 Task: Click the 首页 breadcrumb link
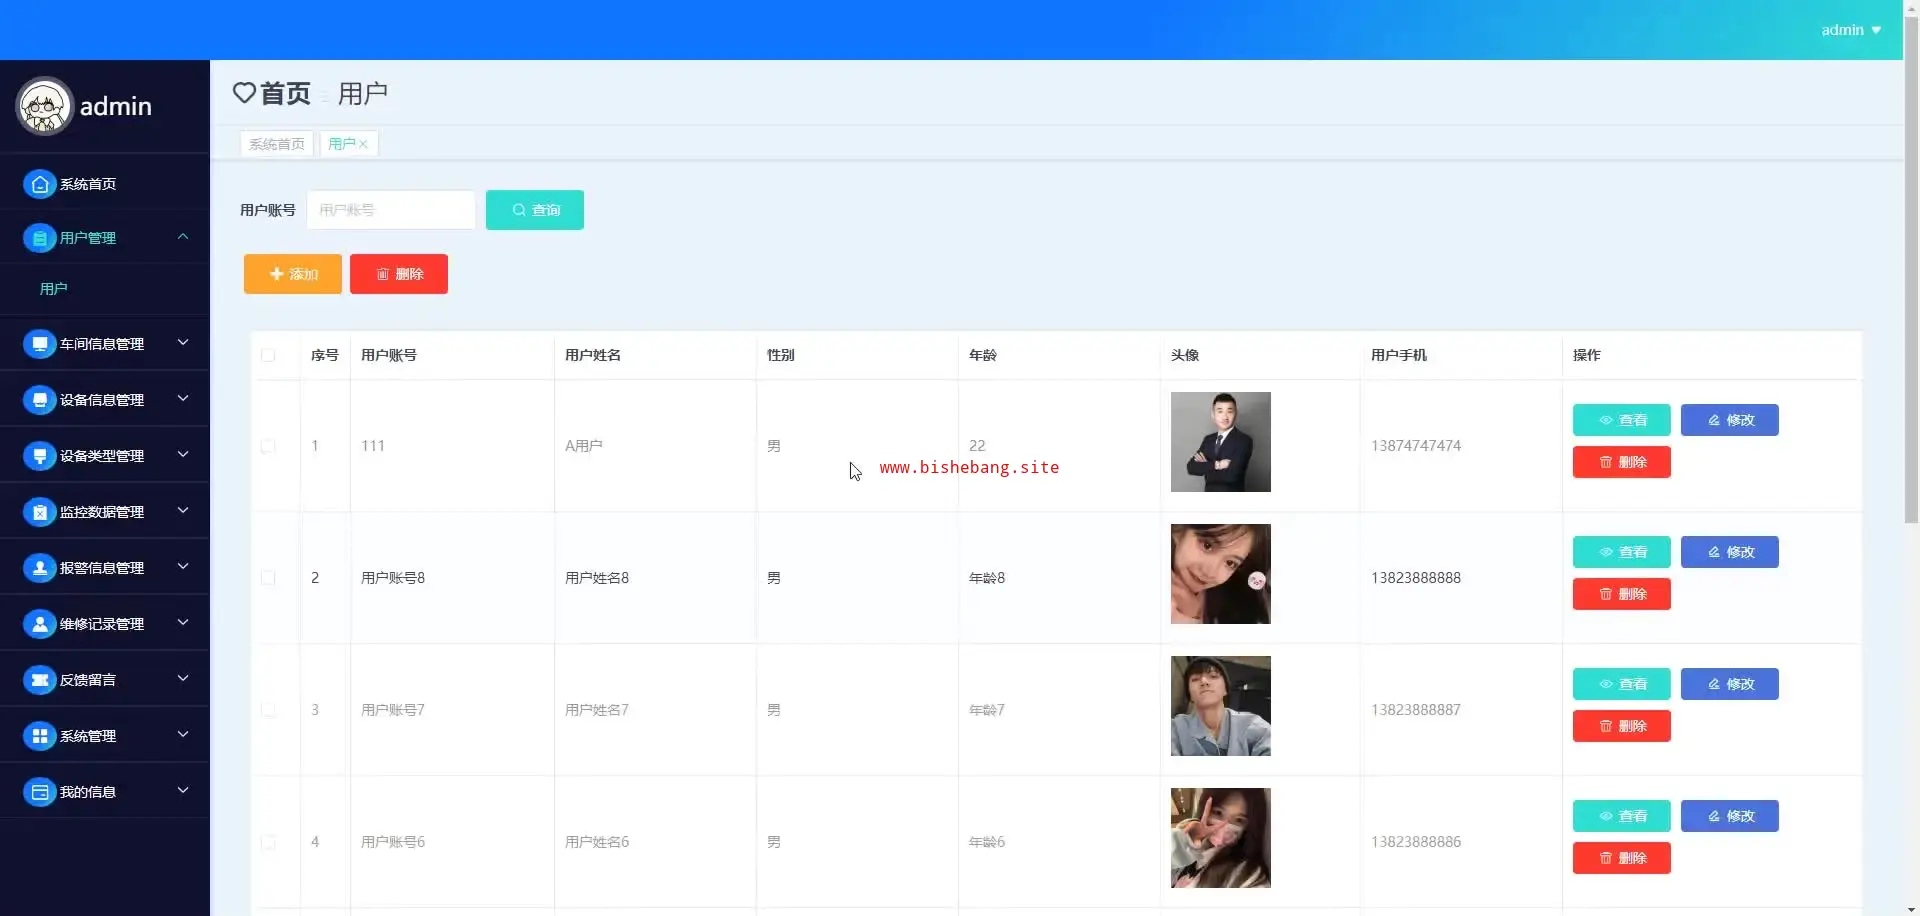point(285,93)
